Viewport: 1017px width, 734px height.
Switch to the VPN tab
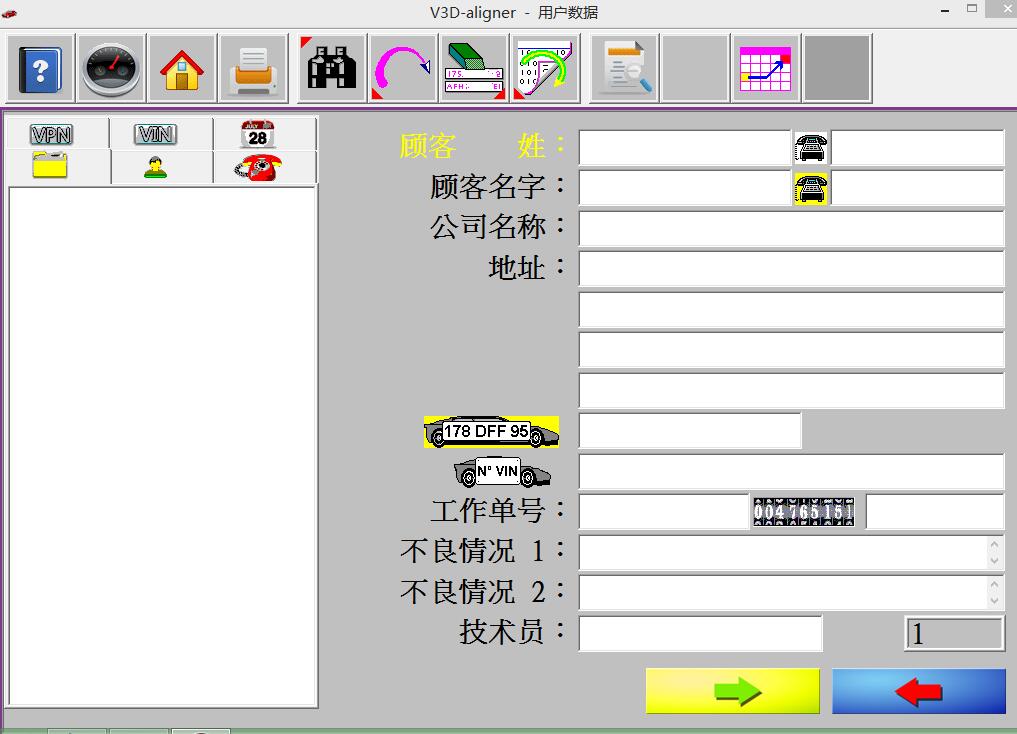pos(52,134)
